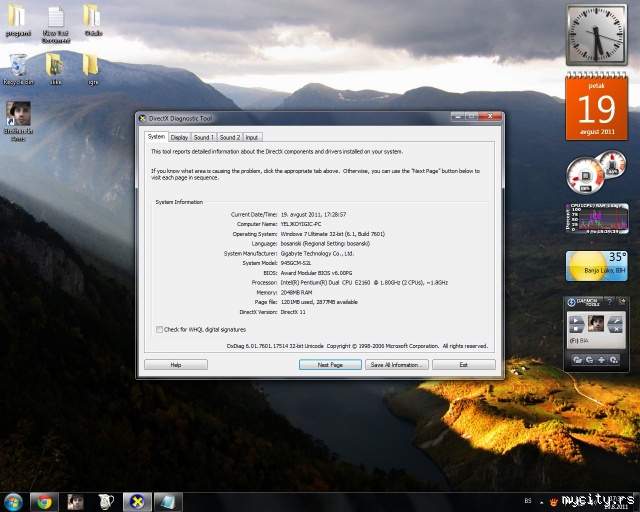Click the disc image thumbnail in DAEMON Tools gadget
The height and width of the screenshot is (512, 640).
[x=596, y=324]
